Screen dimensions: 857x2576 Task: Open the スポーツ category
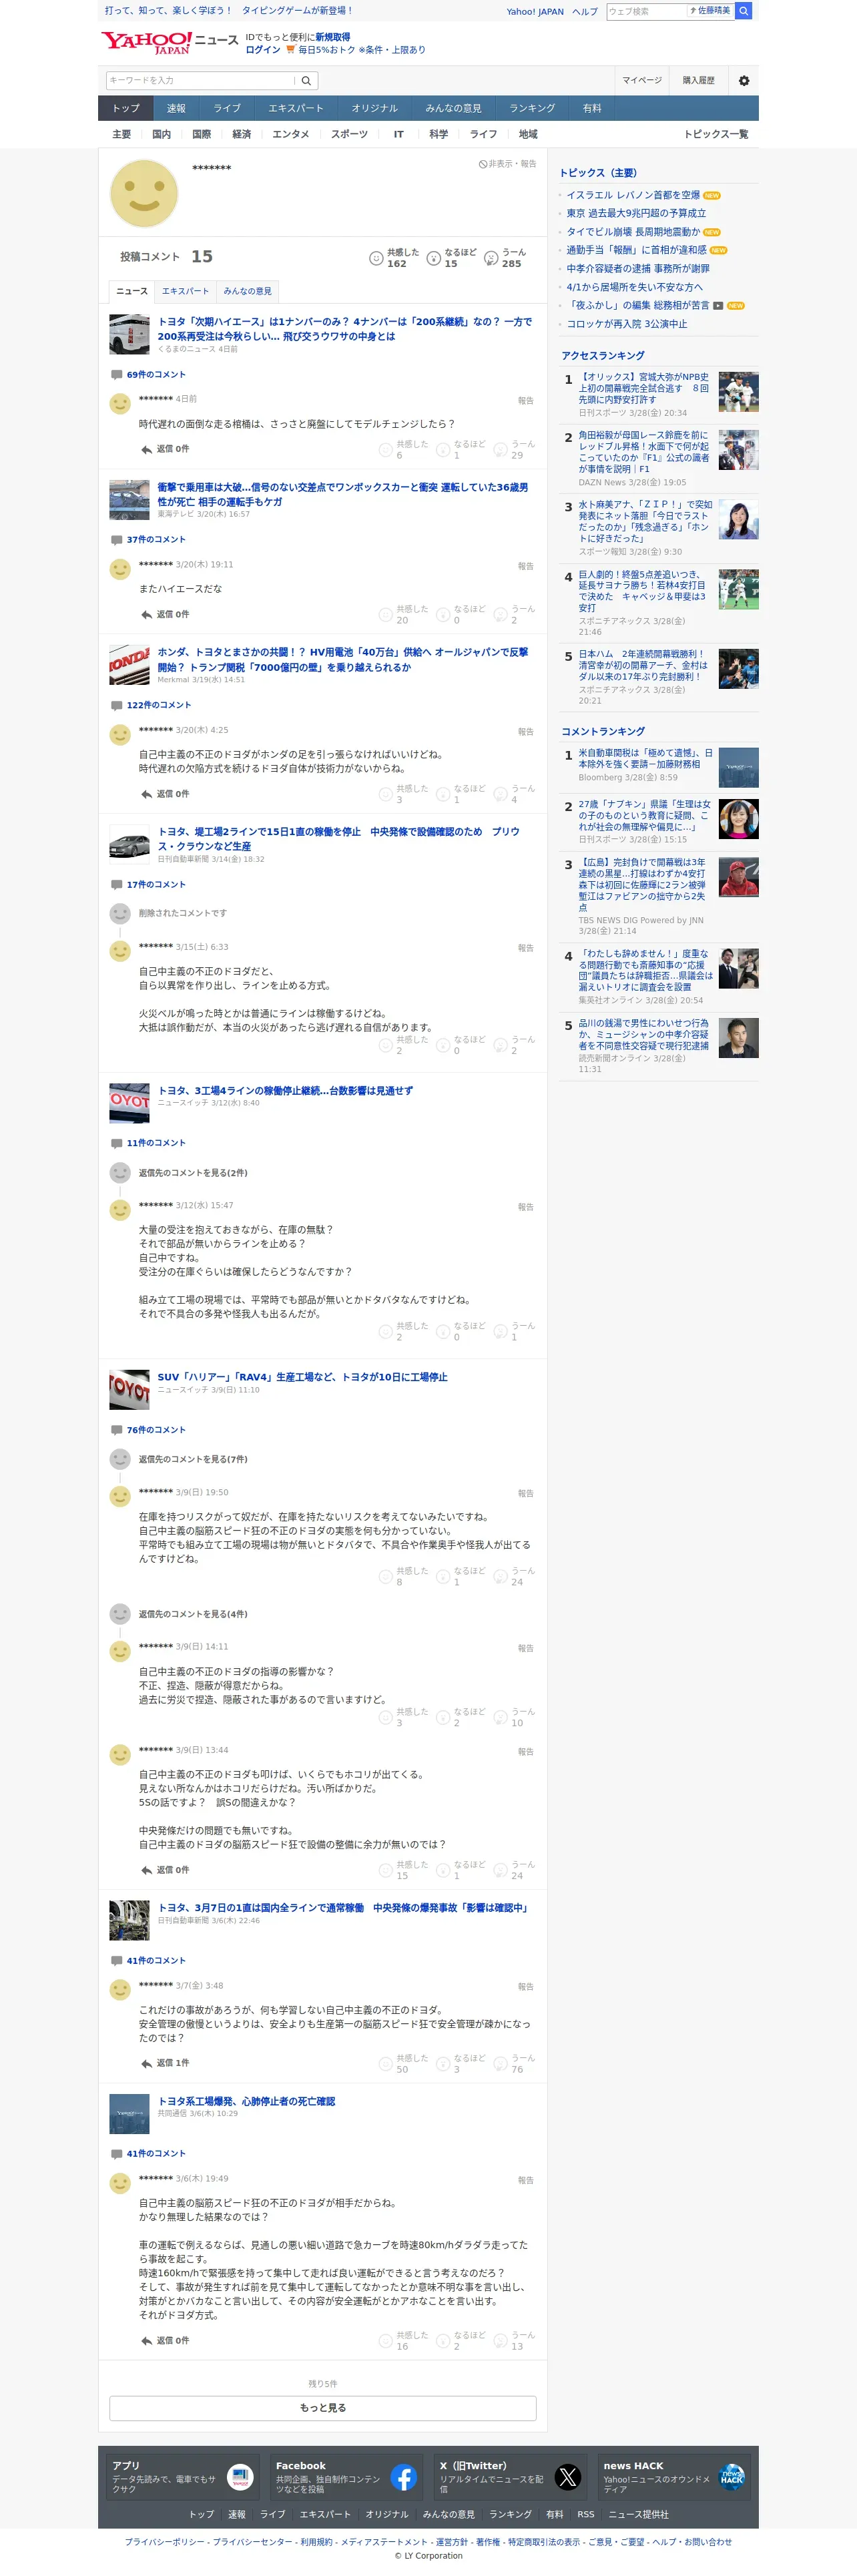coord(349,134)
